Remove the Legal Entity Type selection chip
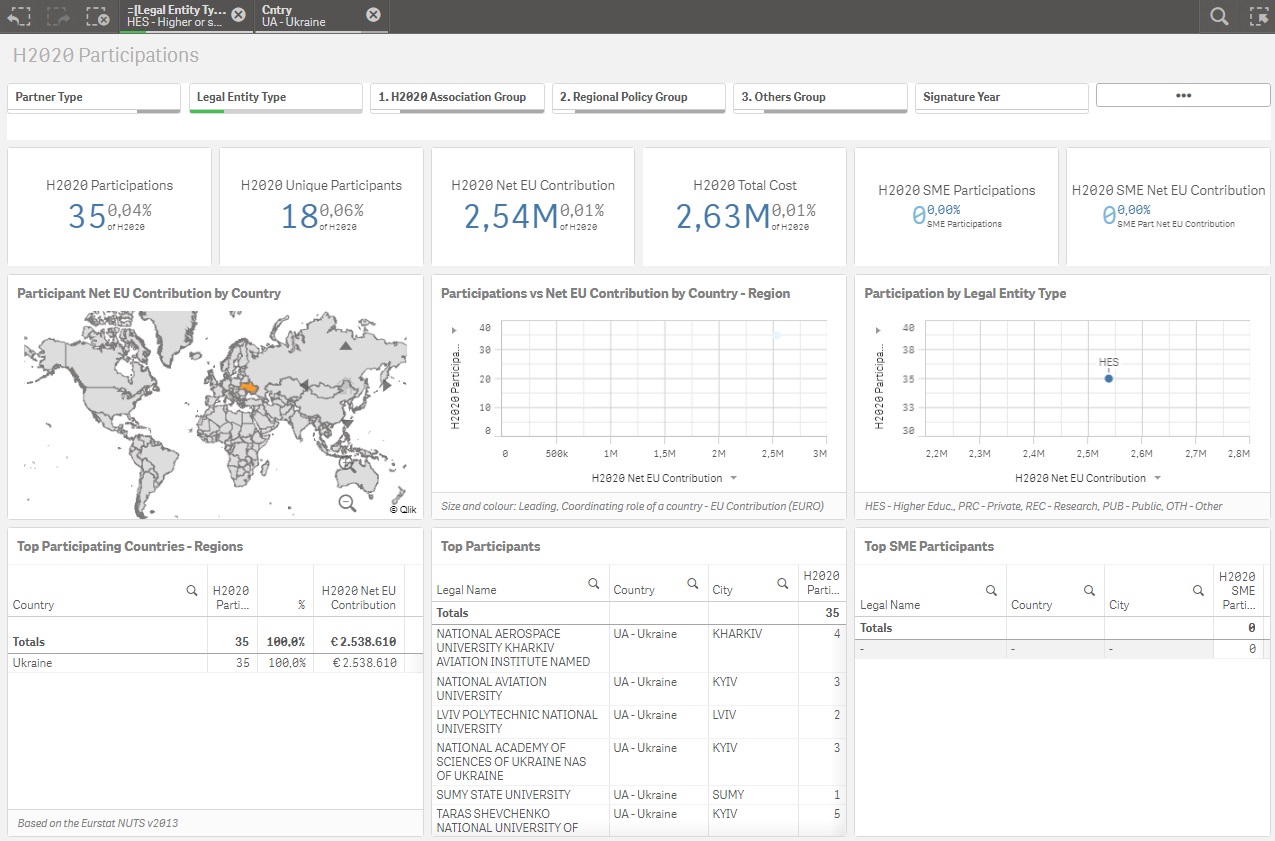Screen dimensions: 1275x841 click(238, 14)
